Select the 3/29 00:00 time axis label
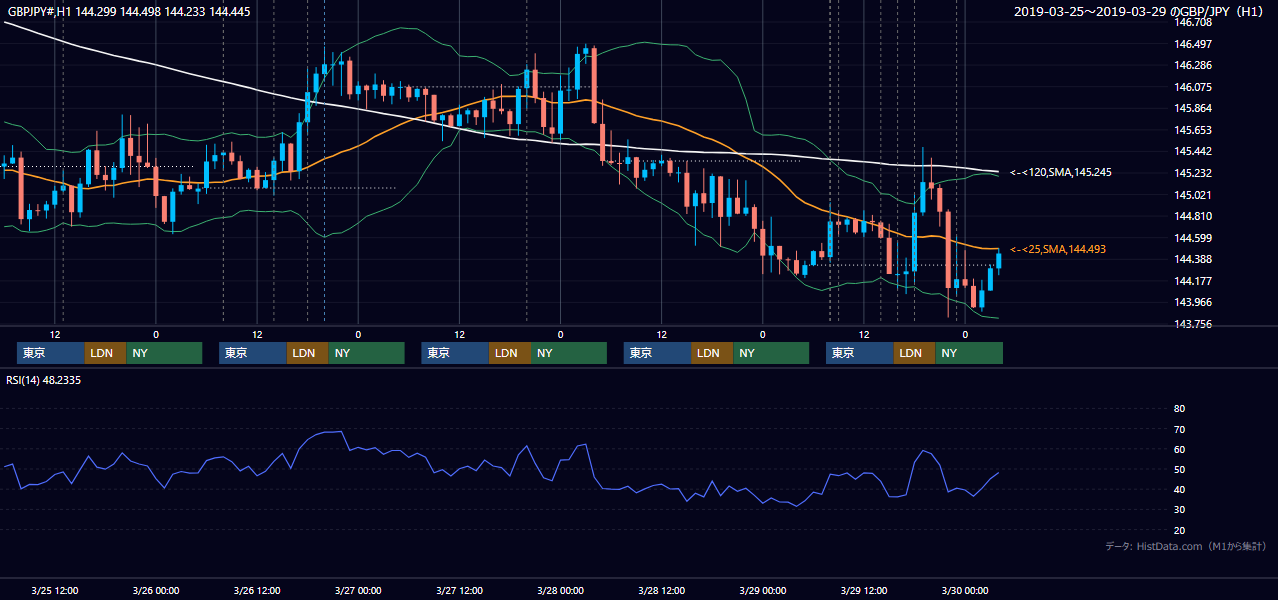The image size is (1278, 600). (762, 590)
